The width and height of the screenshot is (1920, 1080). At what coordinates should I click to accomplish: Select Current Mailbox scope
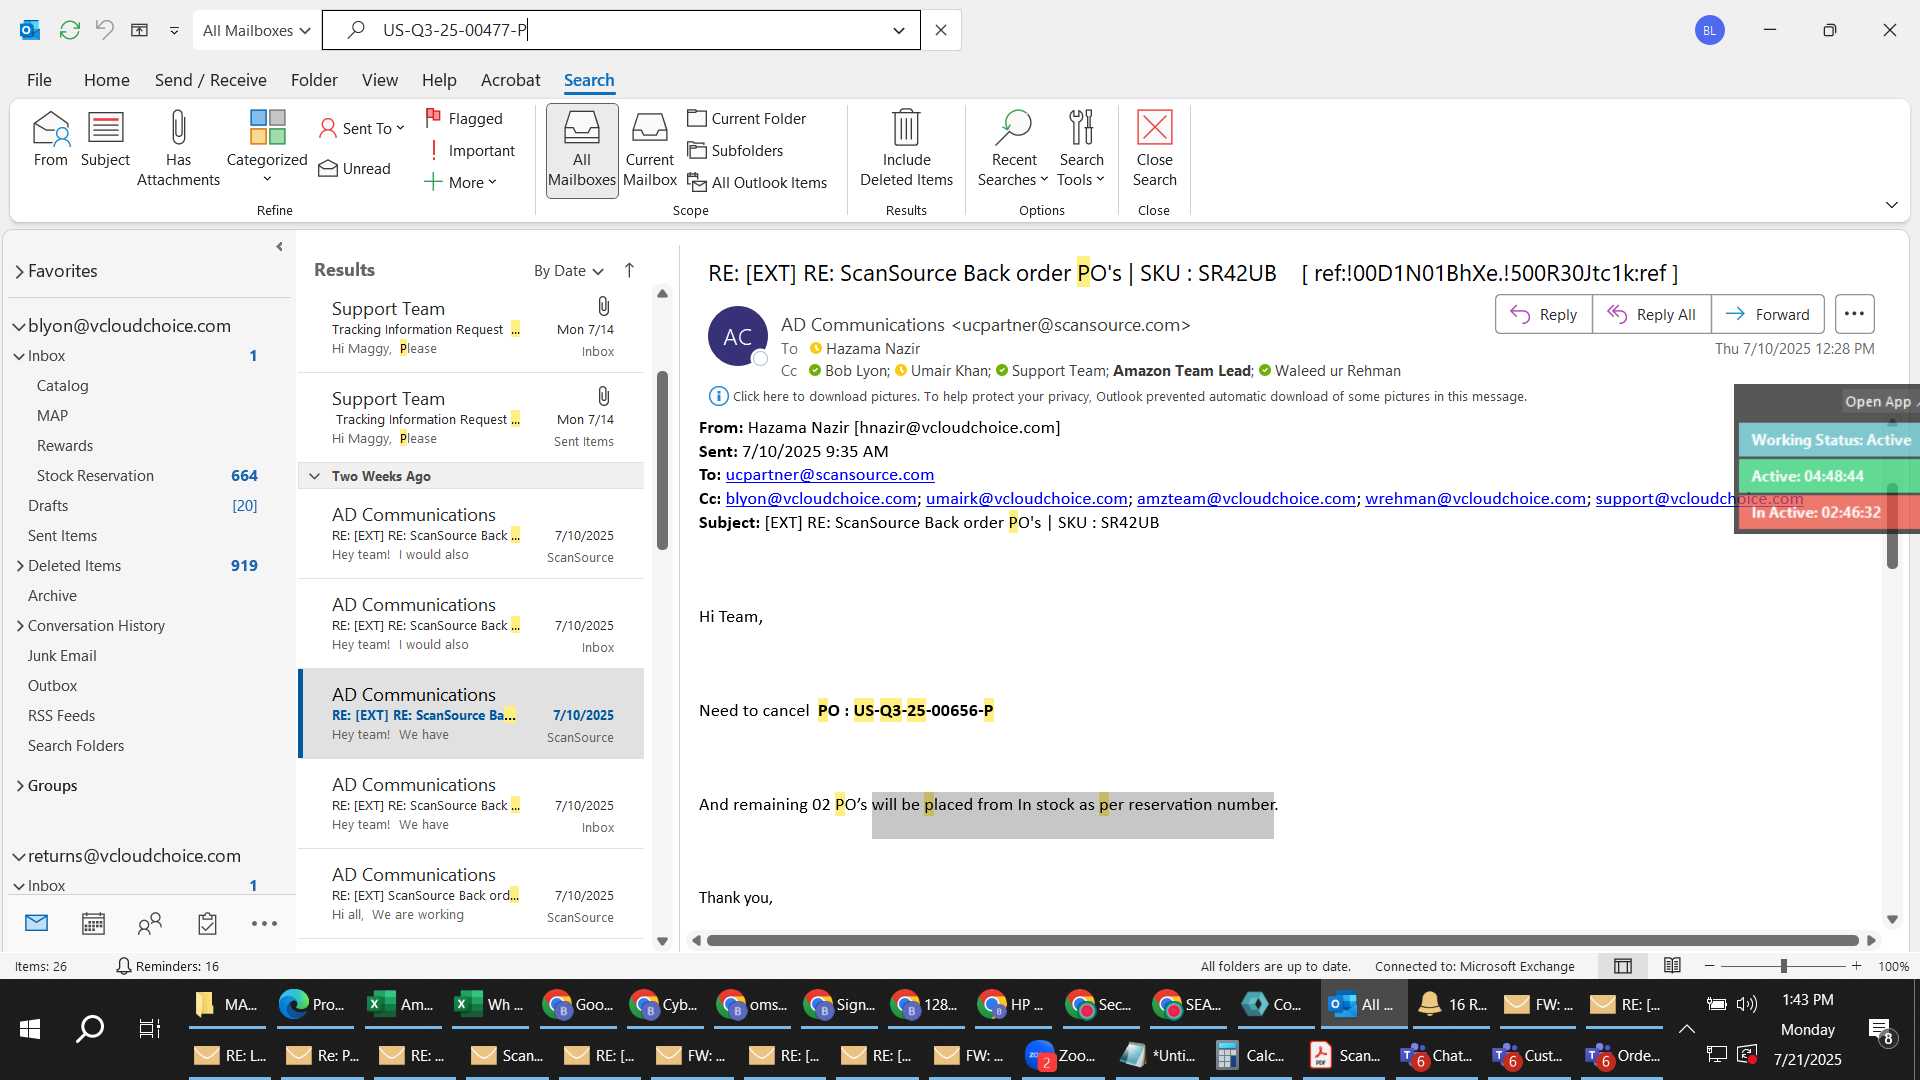[x=650, y=150]
